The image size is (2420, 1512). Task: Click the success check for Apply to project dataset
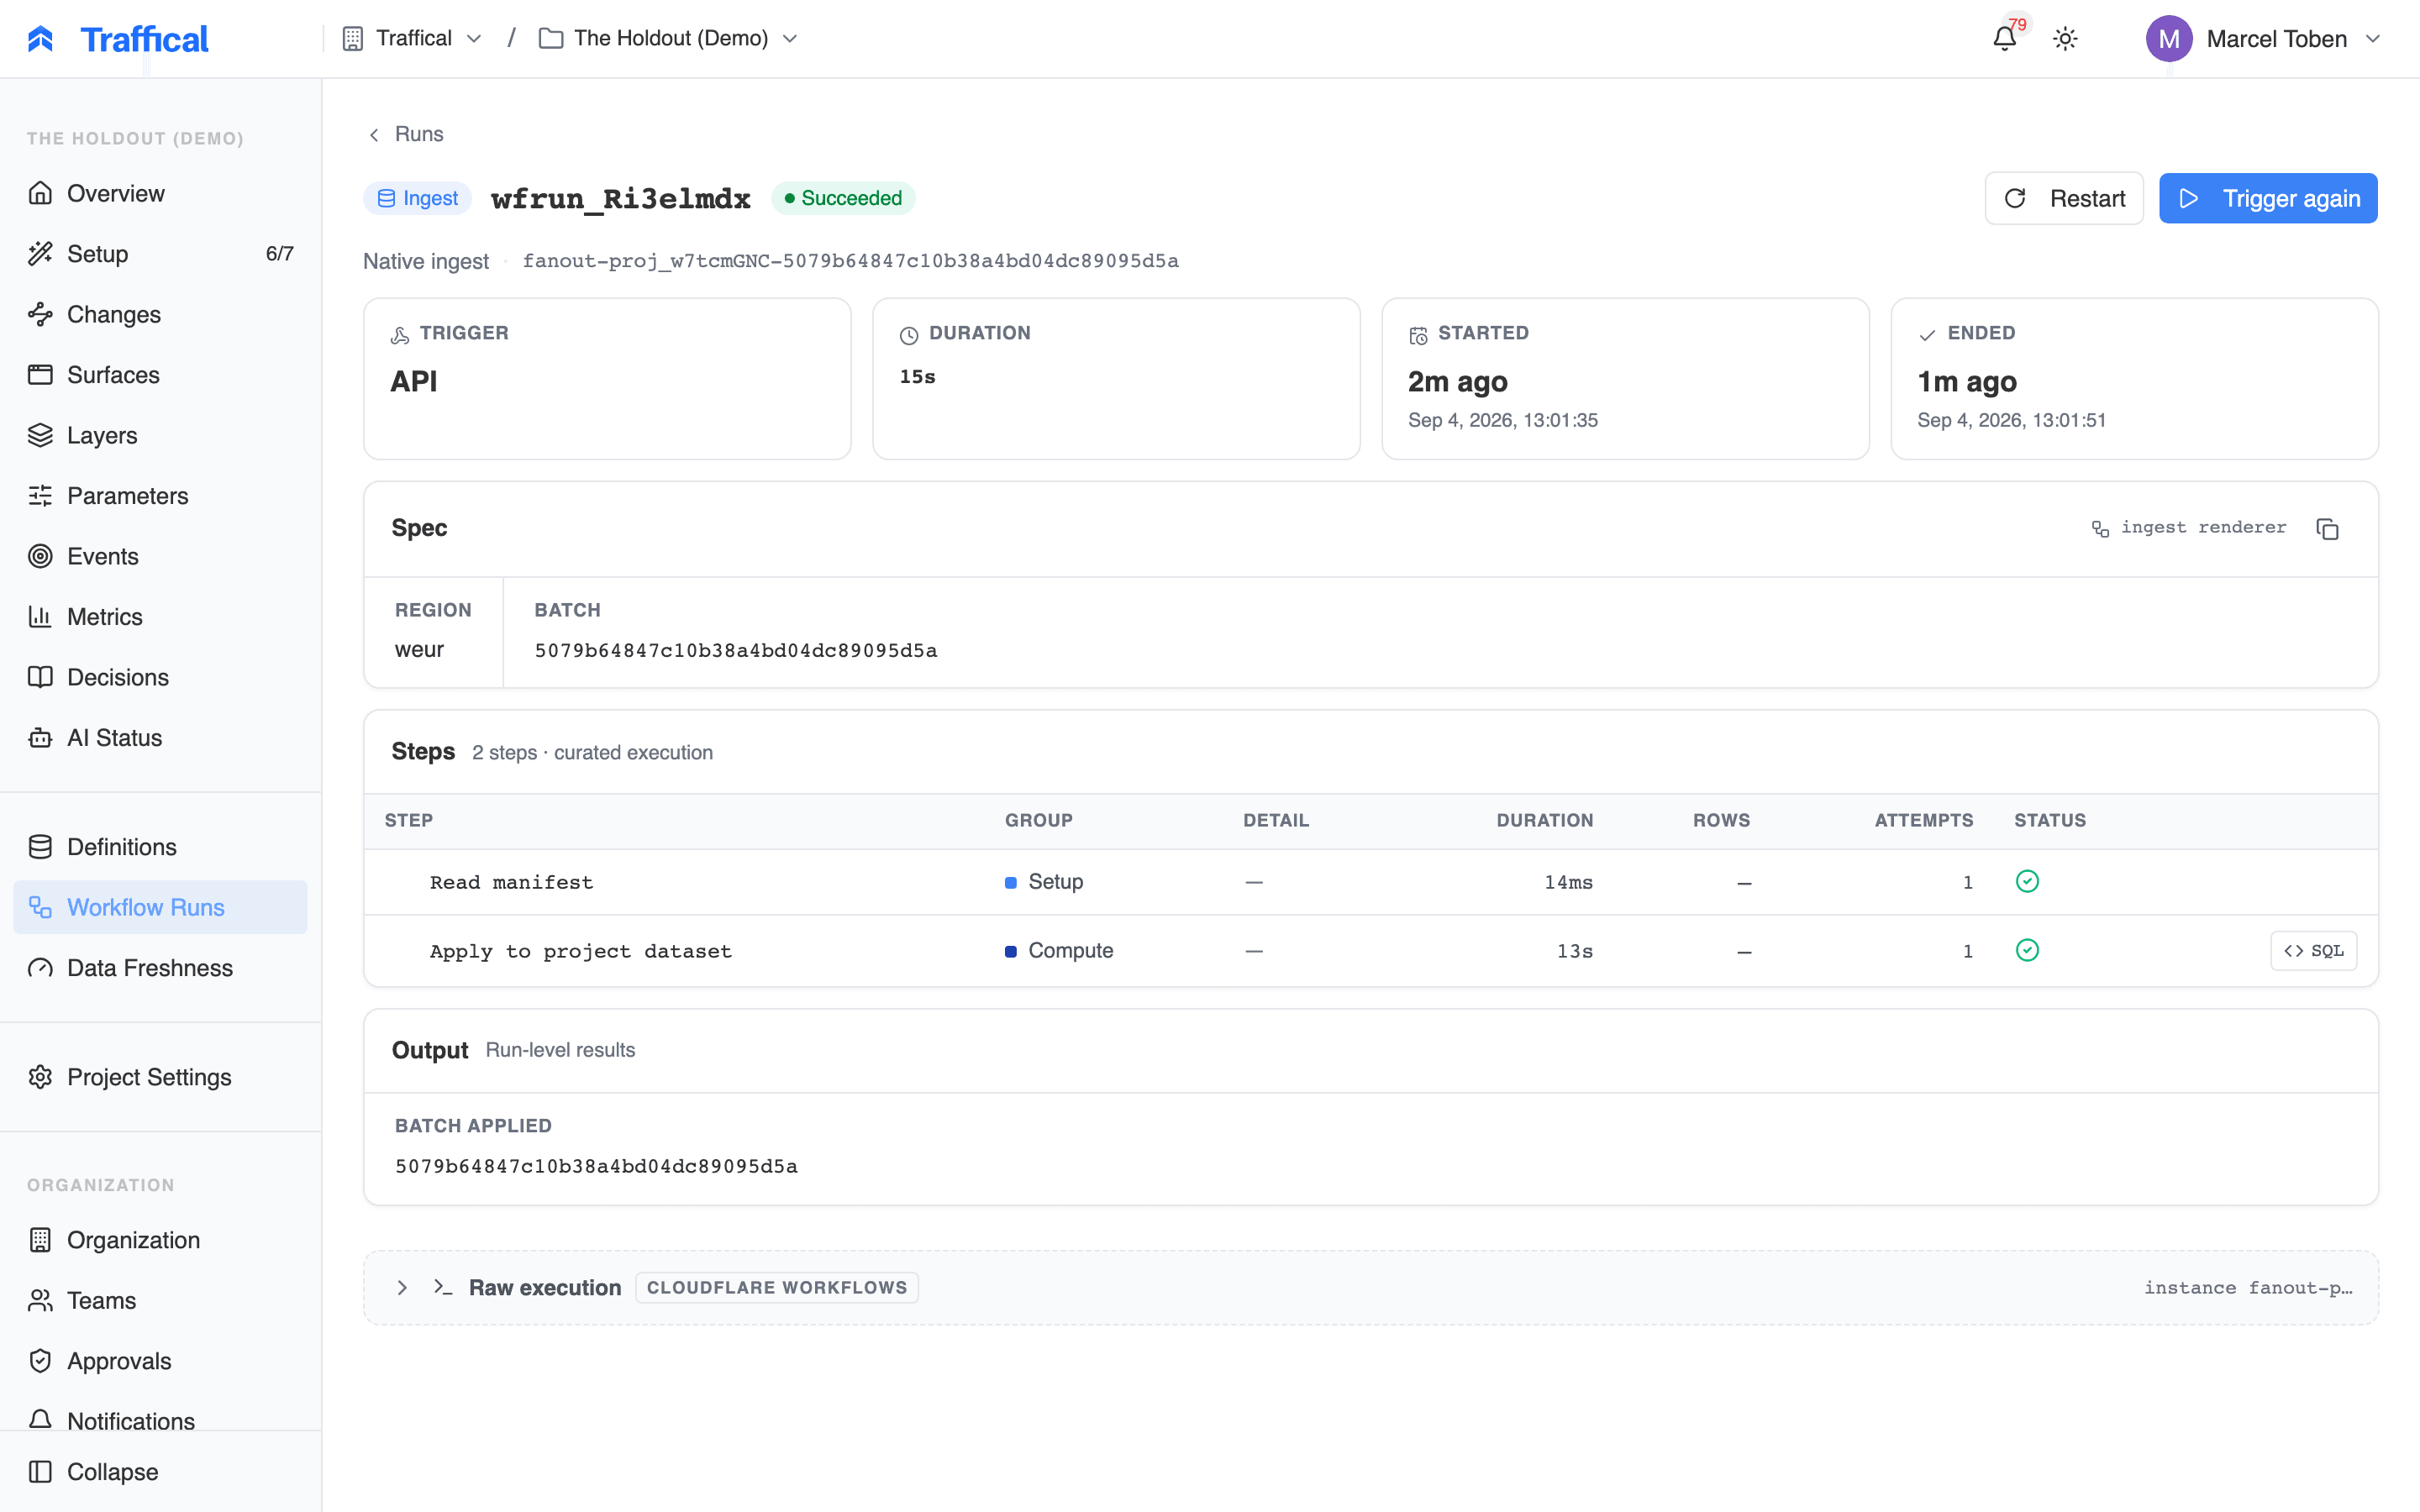point(2027,950)
